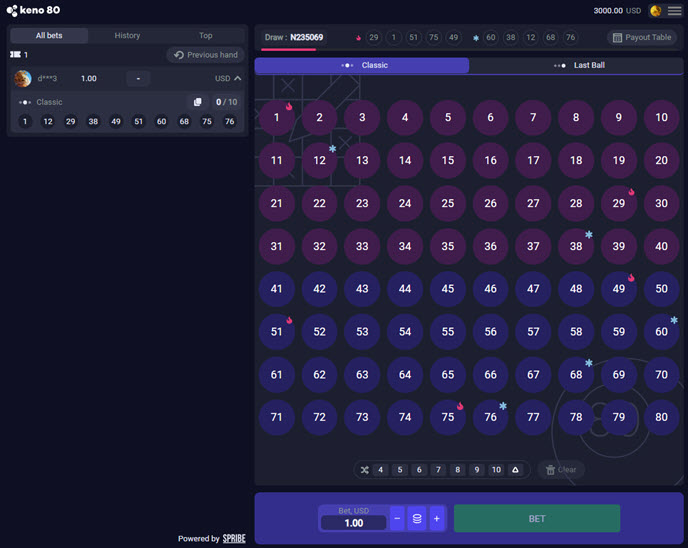
Task: Click the bet amount input field
Action: 353,523
